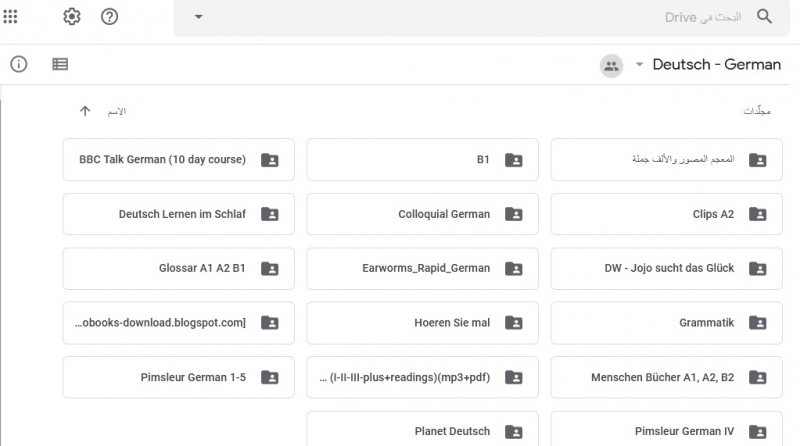Click folder icon of Hoeren Sie mal
Image resolution: width=800 pixels, height=446 pixels.
tap(513, 323)
